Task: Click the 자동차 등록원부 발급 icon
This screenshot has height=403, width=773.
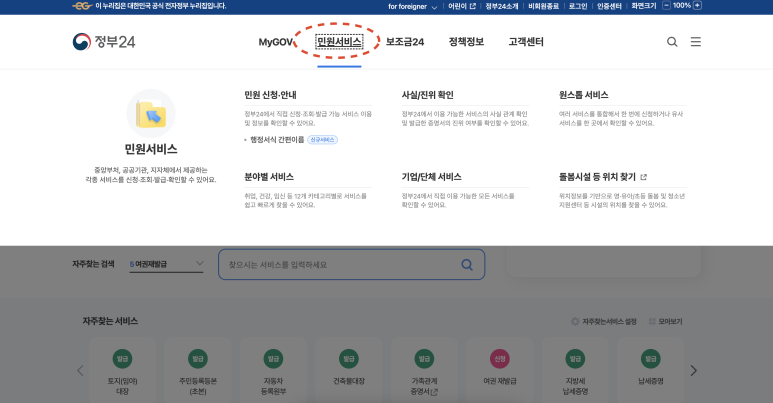Action: (273, 359)
